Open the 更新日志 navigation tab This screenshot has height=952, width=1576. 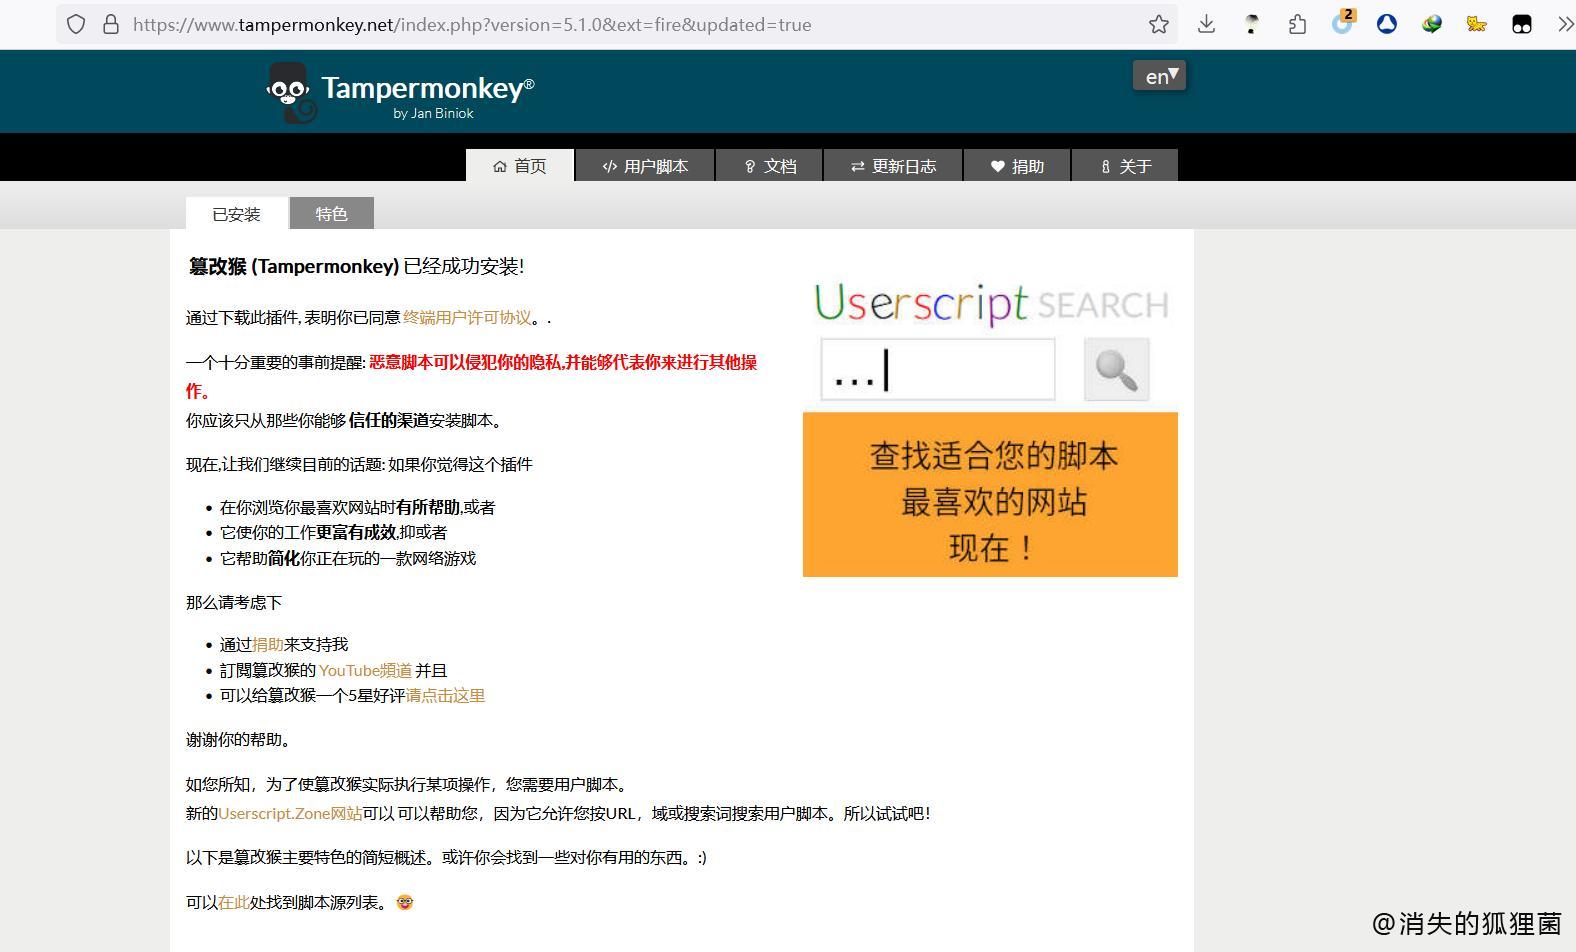tap(893, 165)
